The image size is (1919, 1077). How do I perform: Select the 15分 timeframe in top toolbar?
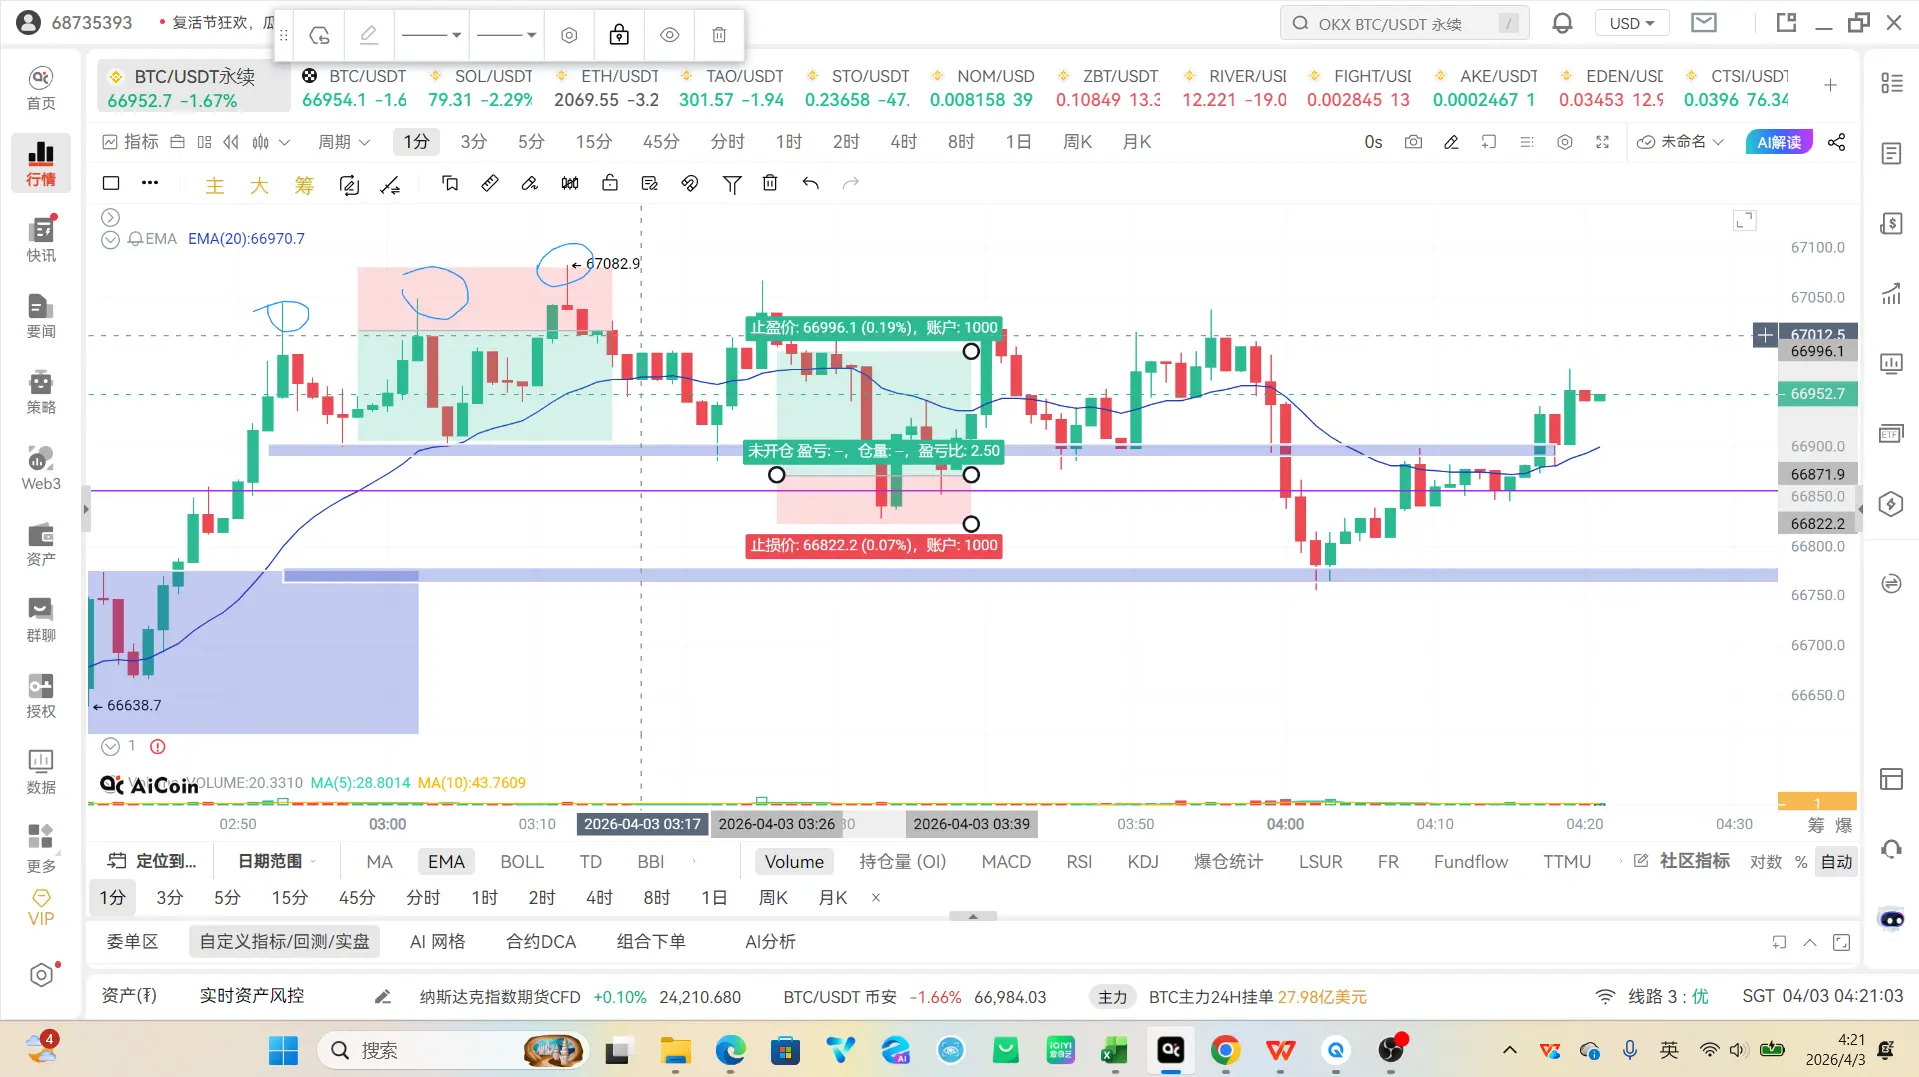click(593, 142)
